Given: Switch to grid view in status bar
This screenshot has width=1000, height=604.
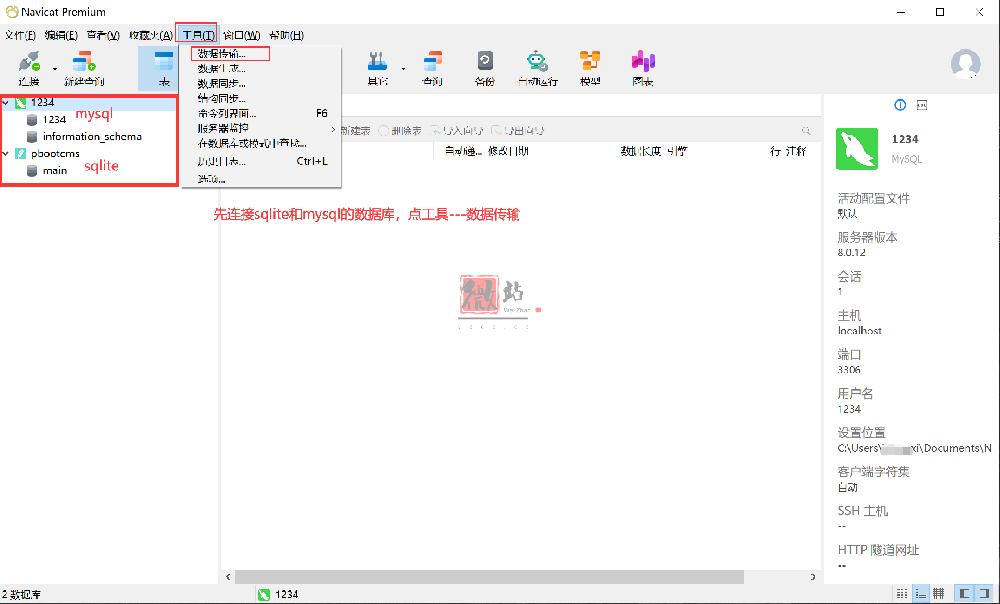Looking at the screenshot, I should point(901,594).
